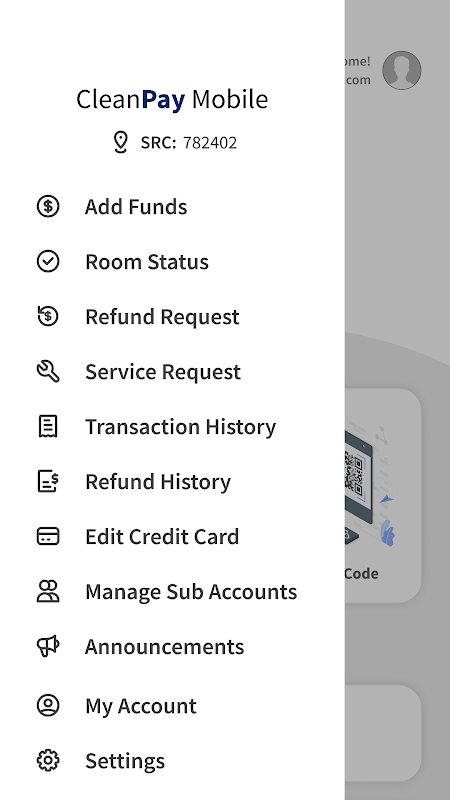Tap the Refund Request dollar-arrow icon
This screenshot has height=800, width=450.
pos(48,316)
